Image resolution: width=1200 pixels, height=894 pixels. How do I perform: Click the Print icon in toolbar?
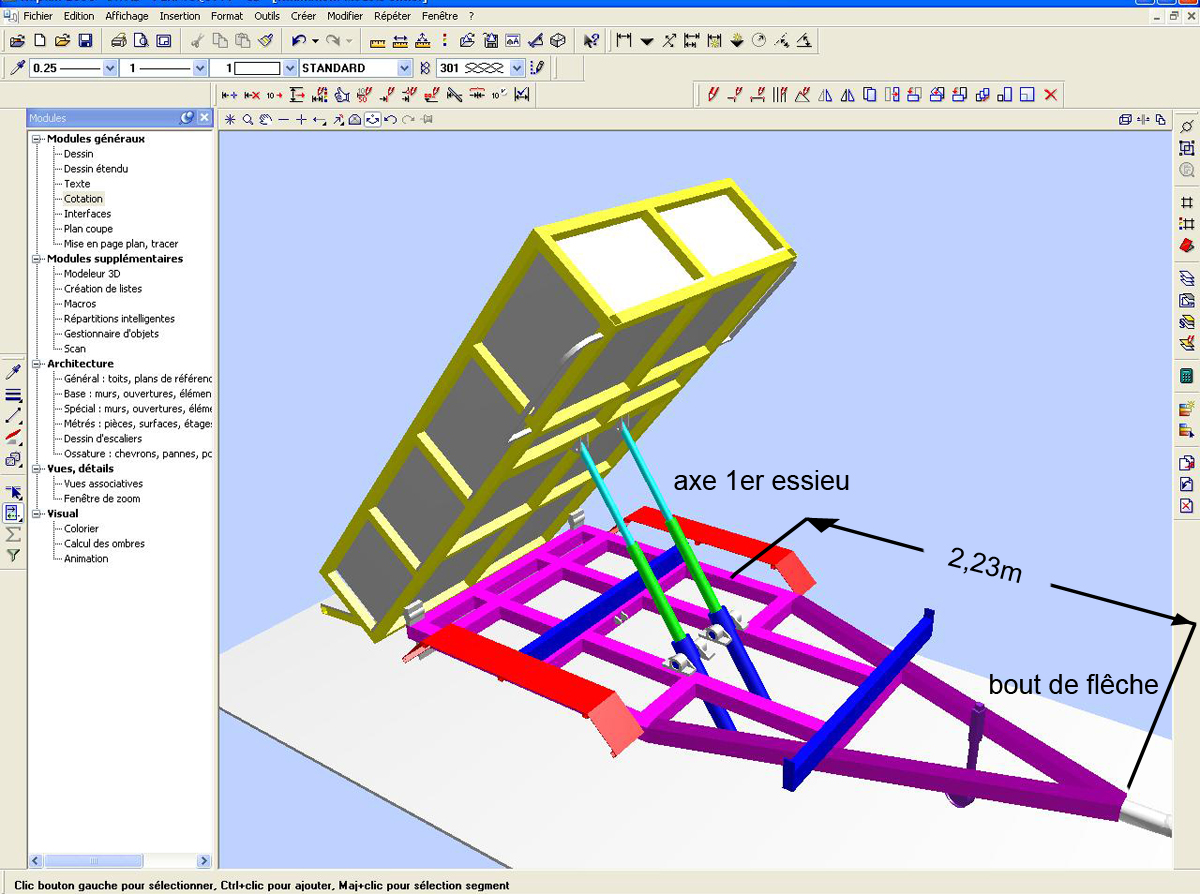tap(119, 41)
